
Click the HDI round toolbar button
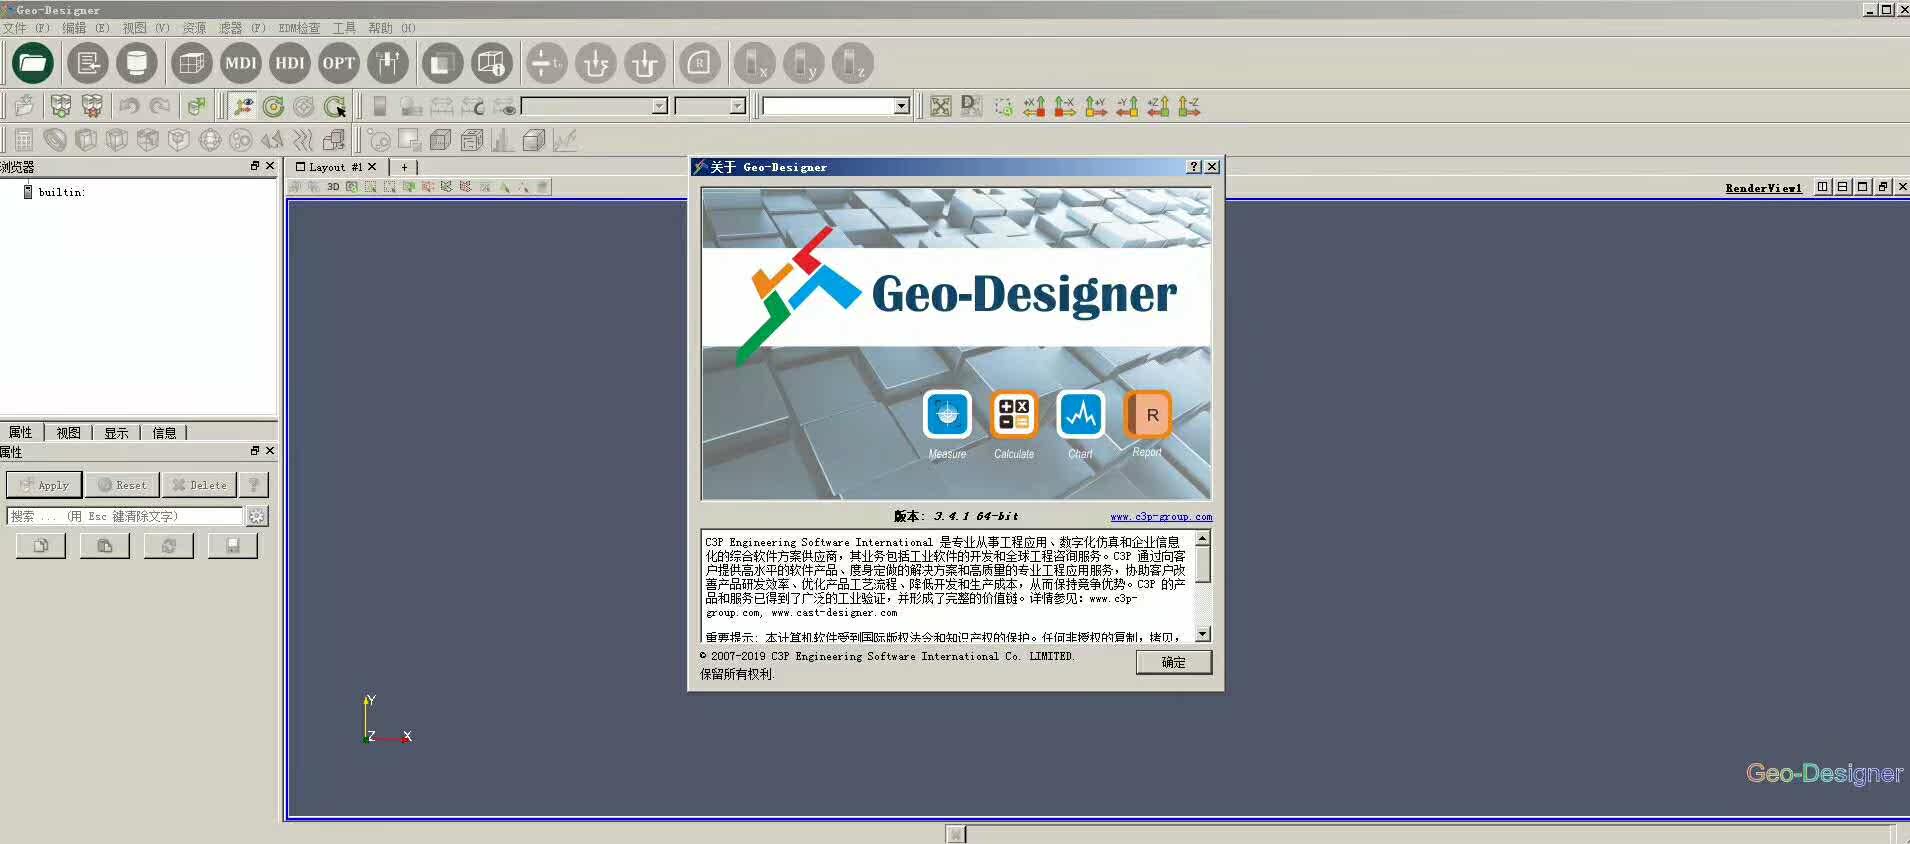point(290,63)
